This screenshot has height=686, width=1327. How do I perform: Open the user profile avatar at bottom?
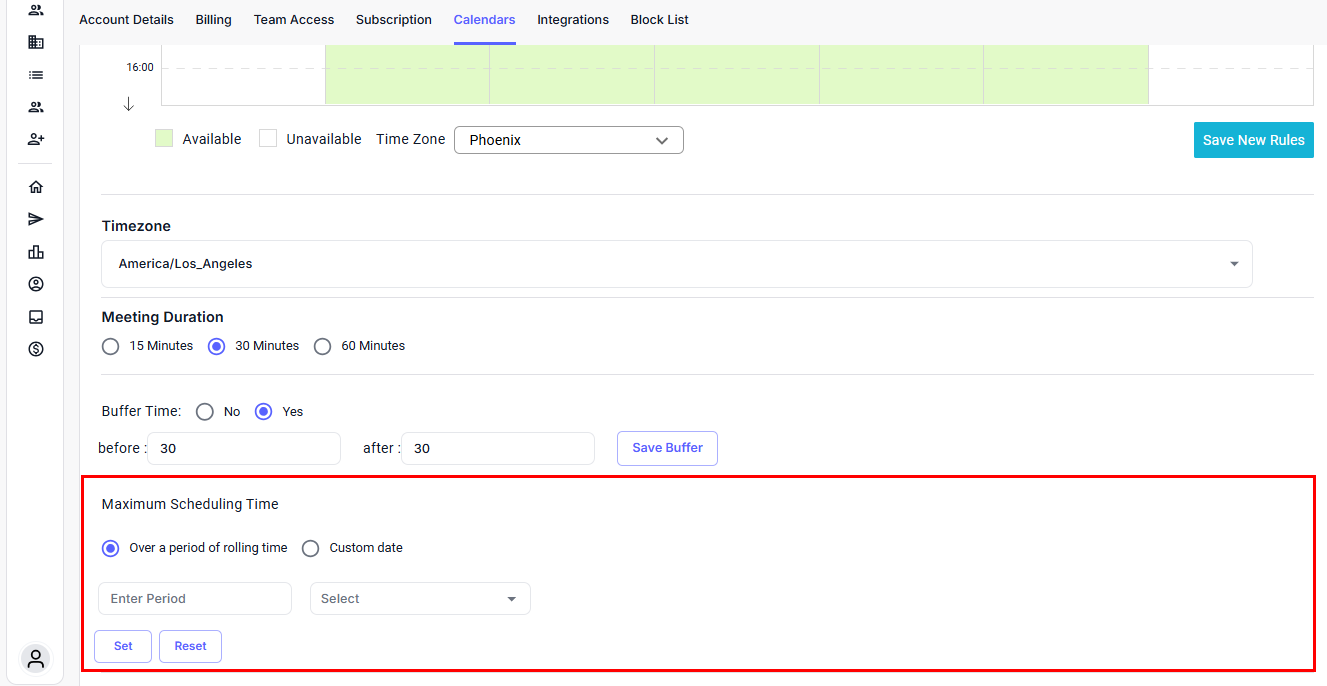tap(36, 659)
